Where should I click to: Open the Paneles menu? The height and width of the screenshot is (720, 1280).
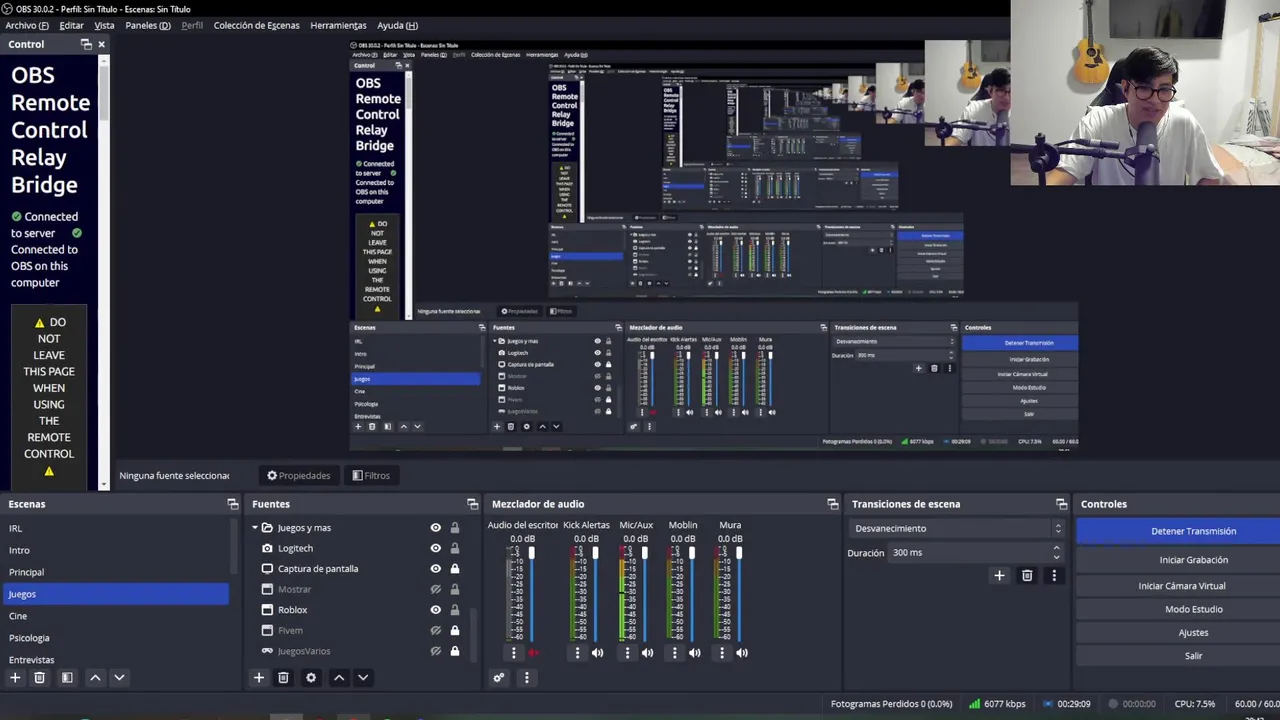pos(148,25)
